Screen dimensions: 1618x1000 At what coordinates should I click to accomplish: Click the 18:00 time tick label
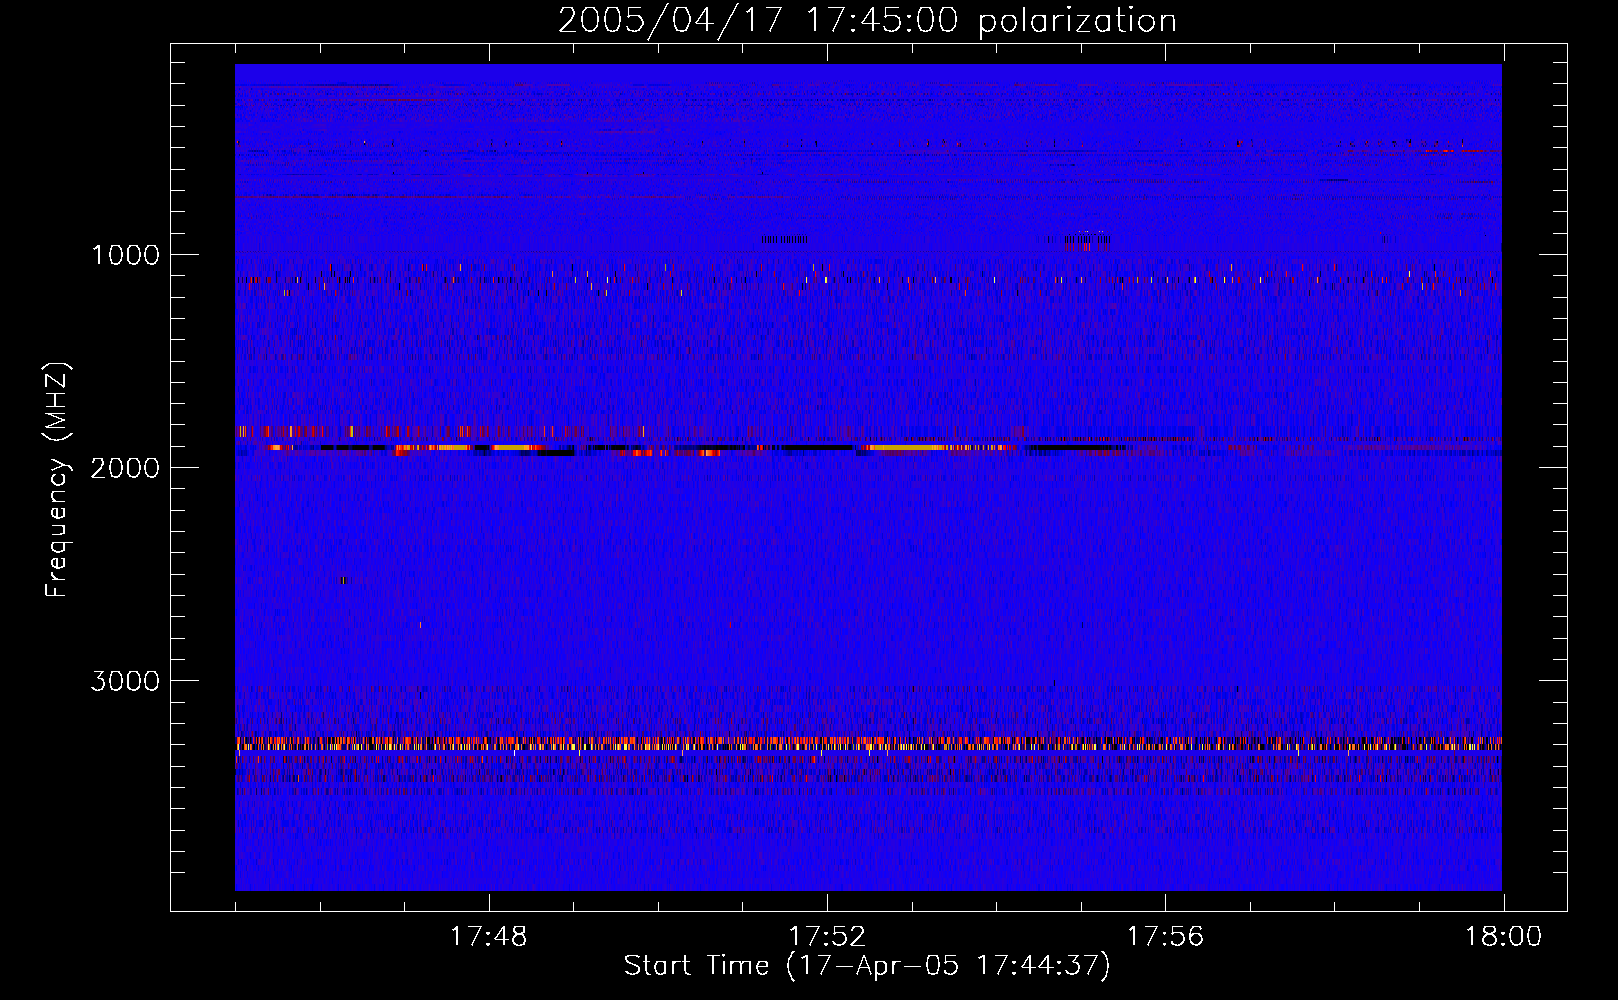coord(1503,937)
